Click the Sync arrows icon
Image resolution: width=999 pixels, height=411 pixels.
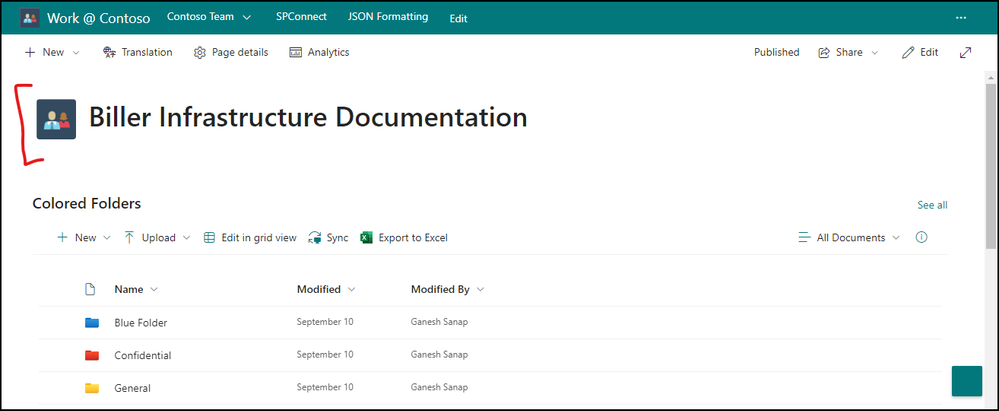(314, 238)
